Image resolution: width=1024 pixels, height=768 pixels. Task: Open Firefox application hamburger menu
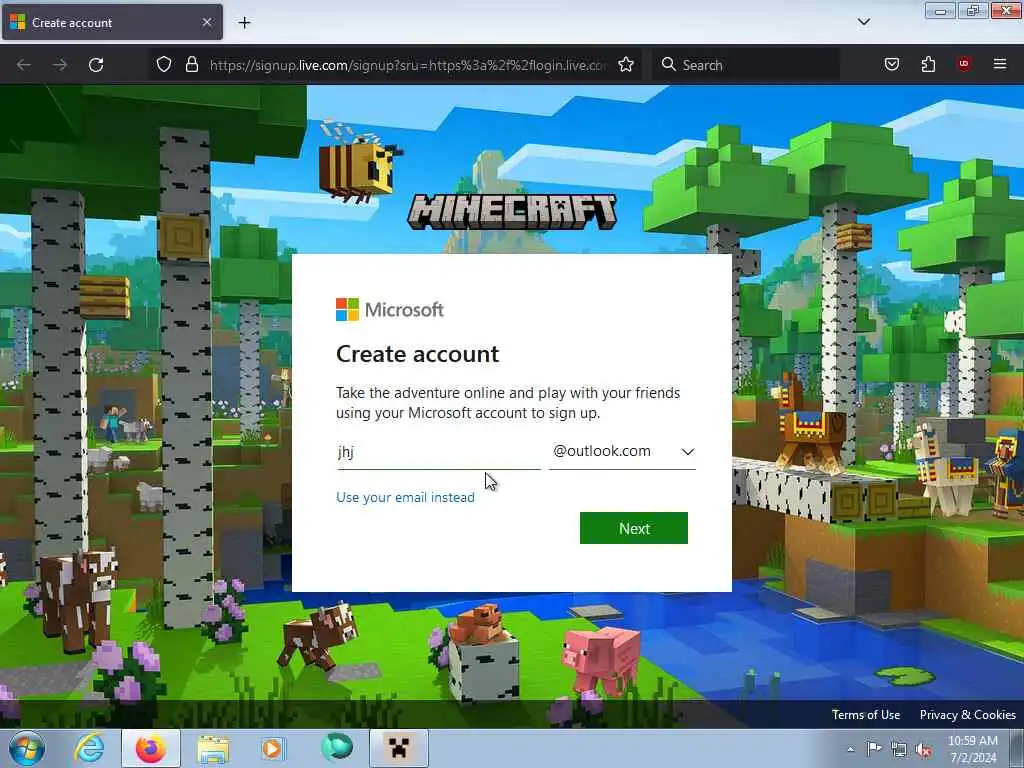(x=1000, y=64)
